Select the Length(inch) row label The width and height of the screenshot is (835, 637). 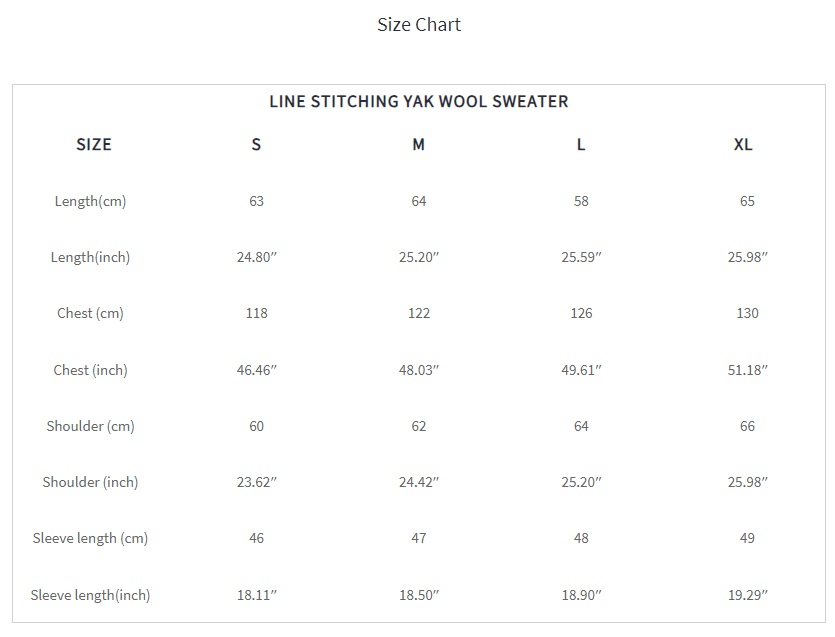pyautogui.click(x=90, y=257)
